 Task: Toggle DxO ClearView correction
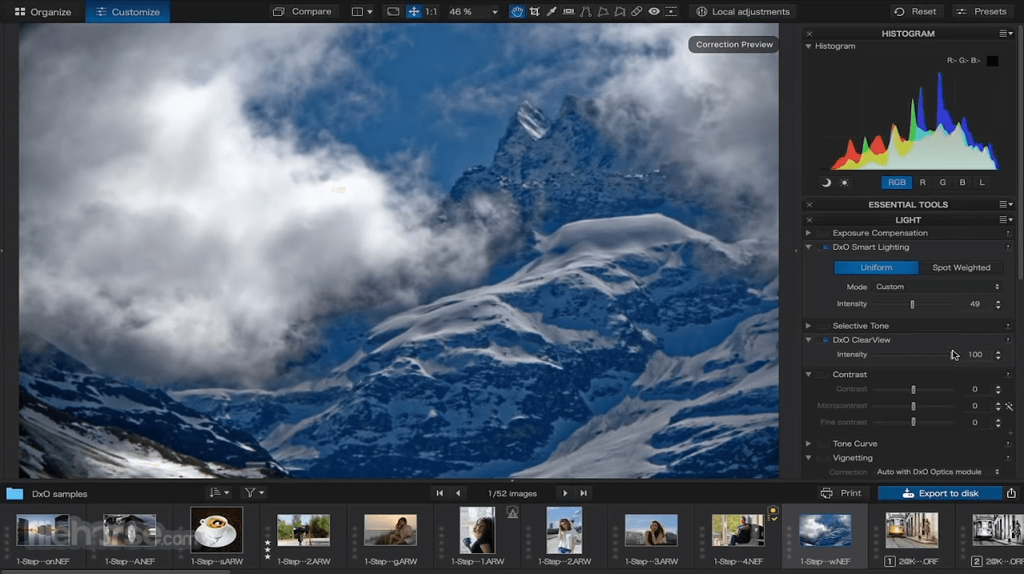pos(825,340)
